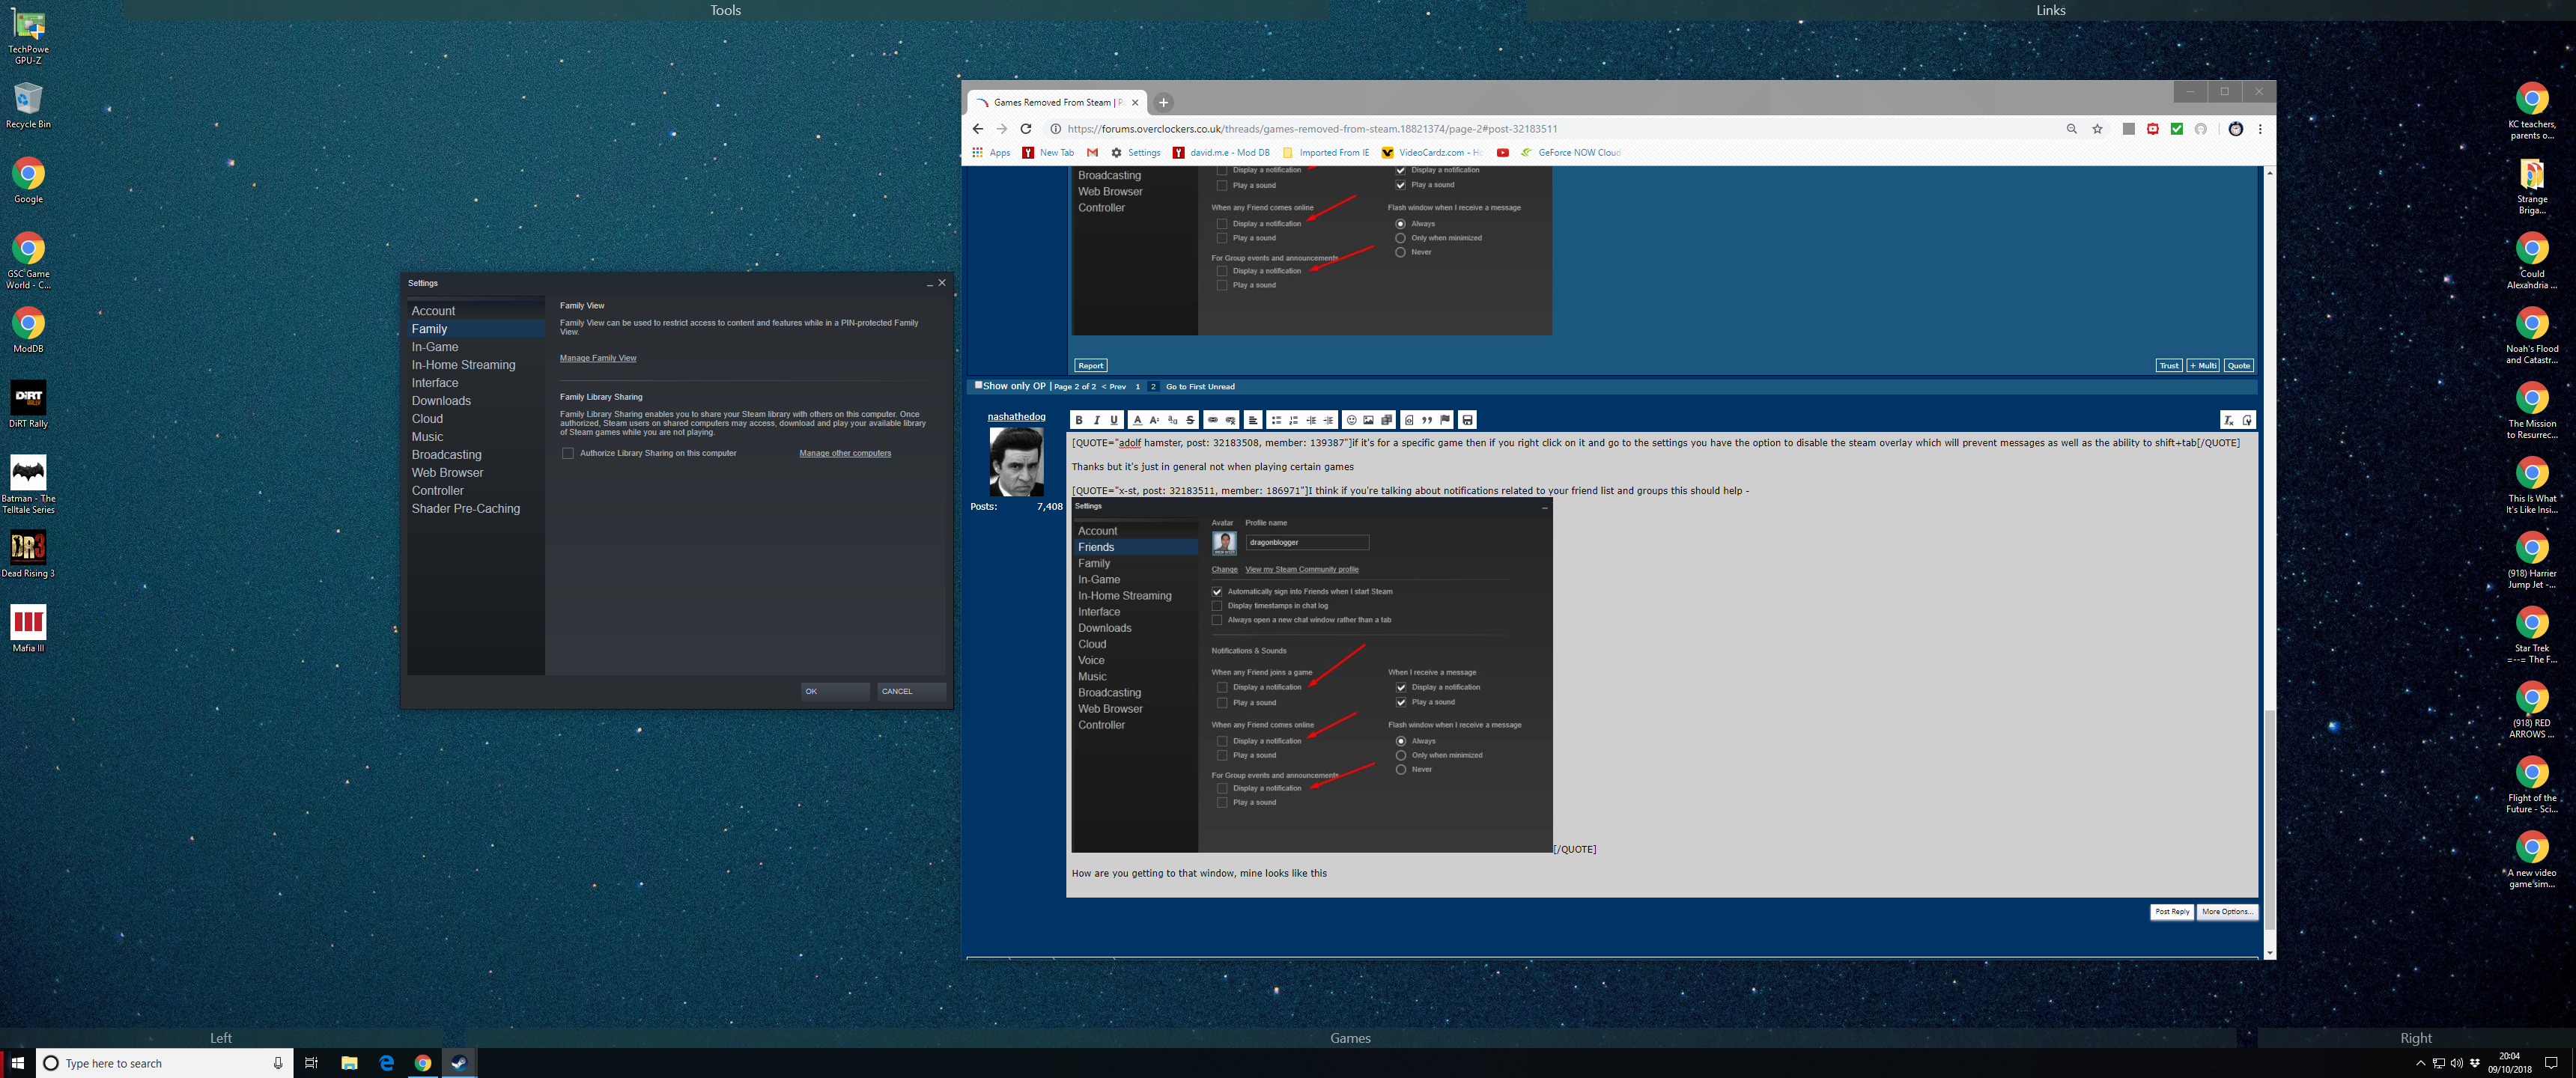This screenshot has width=2576, height=1078.
Task: Click the unlink icon in editor
Action: 1231,420
